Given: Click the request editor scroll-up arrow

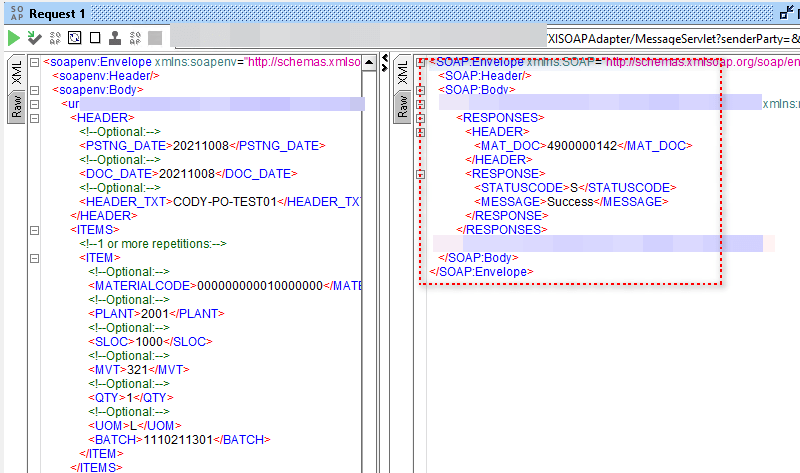Looking at the screenshot, I should point(372,62).
